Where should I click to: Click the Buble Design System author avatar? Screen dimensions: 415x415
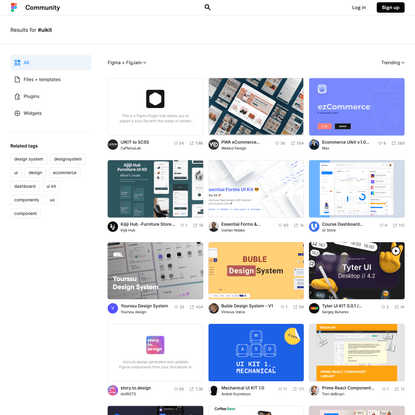[214, 308]
